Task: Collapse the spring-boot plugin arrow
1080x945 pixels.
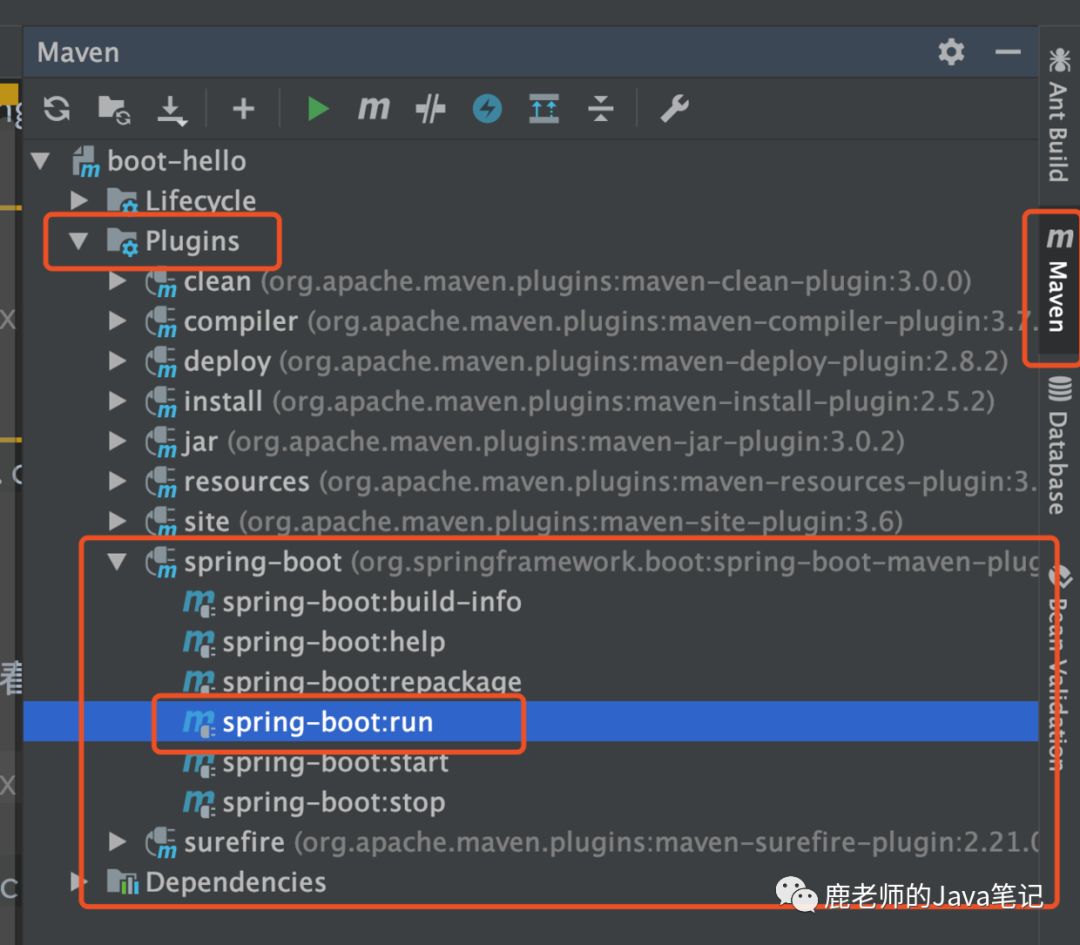Action: coord(117,561)
